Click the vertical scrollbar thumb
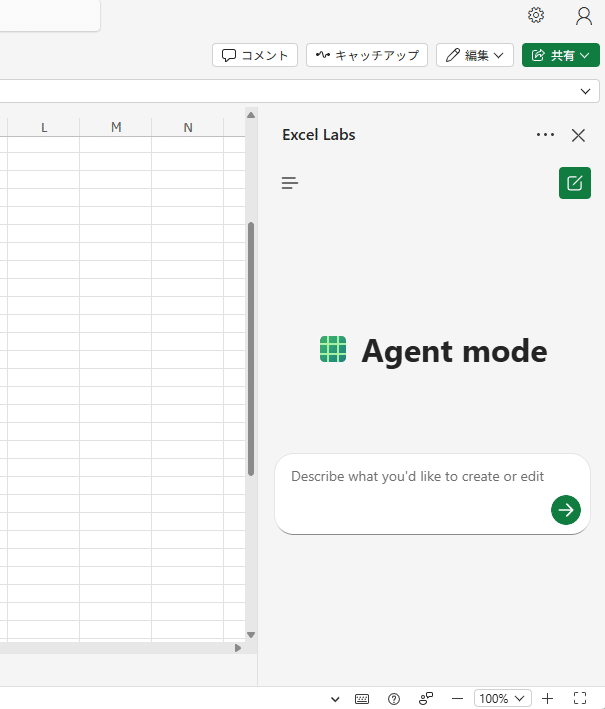 pos(251,349)
